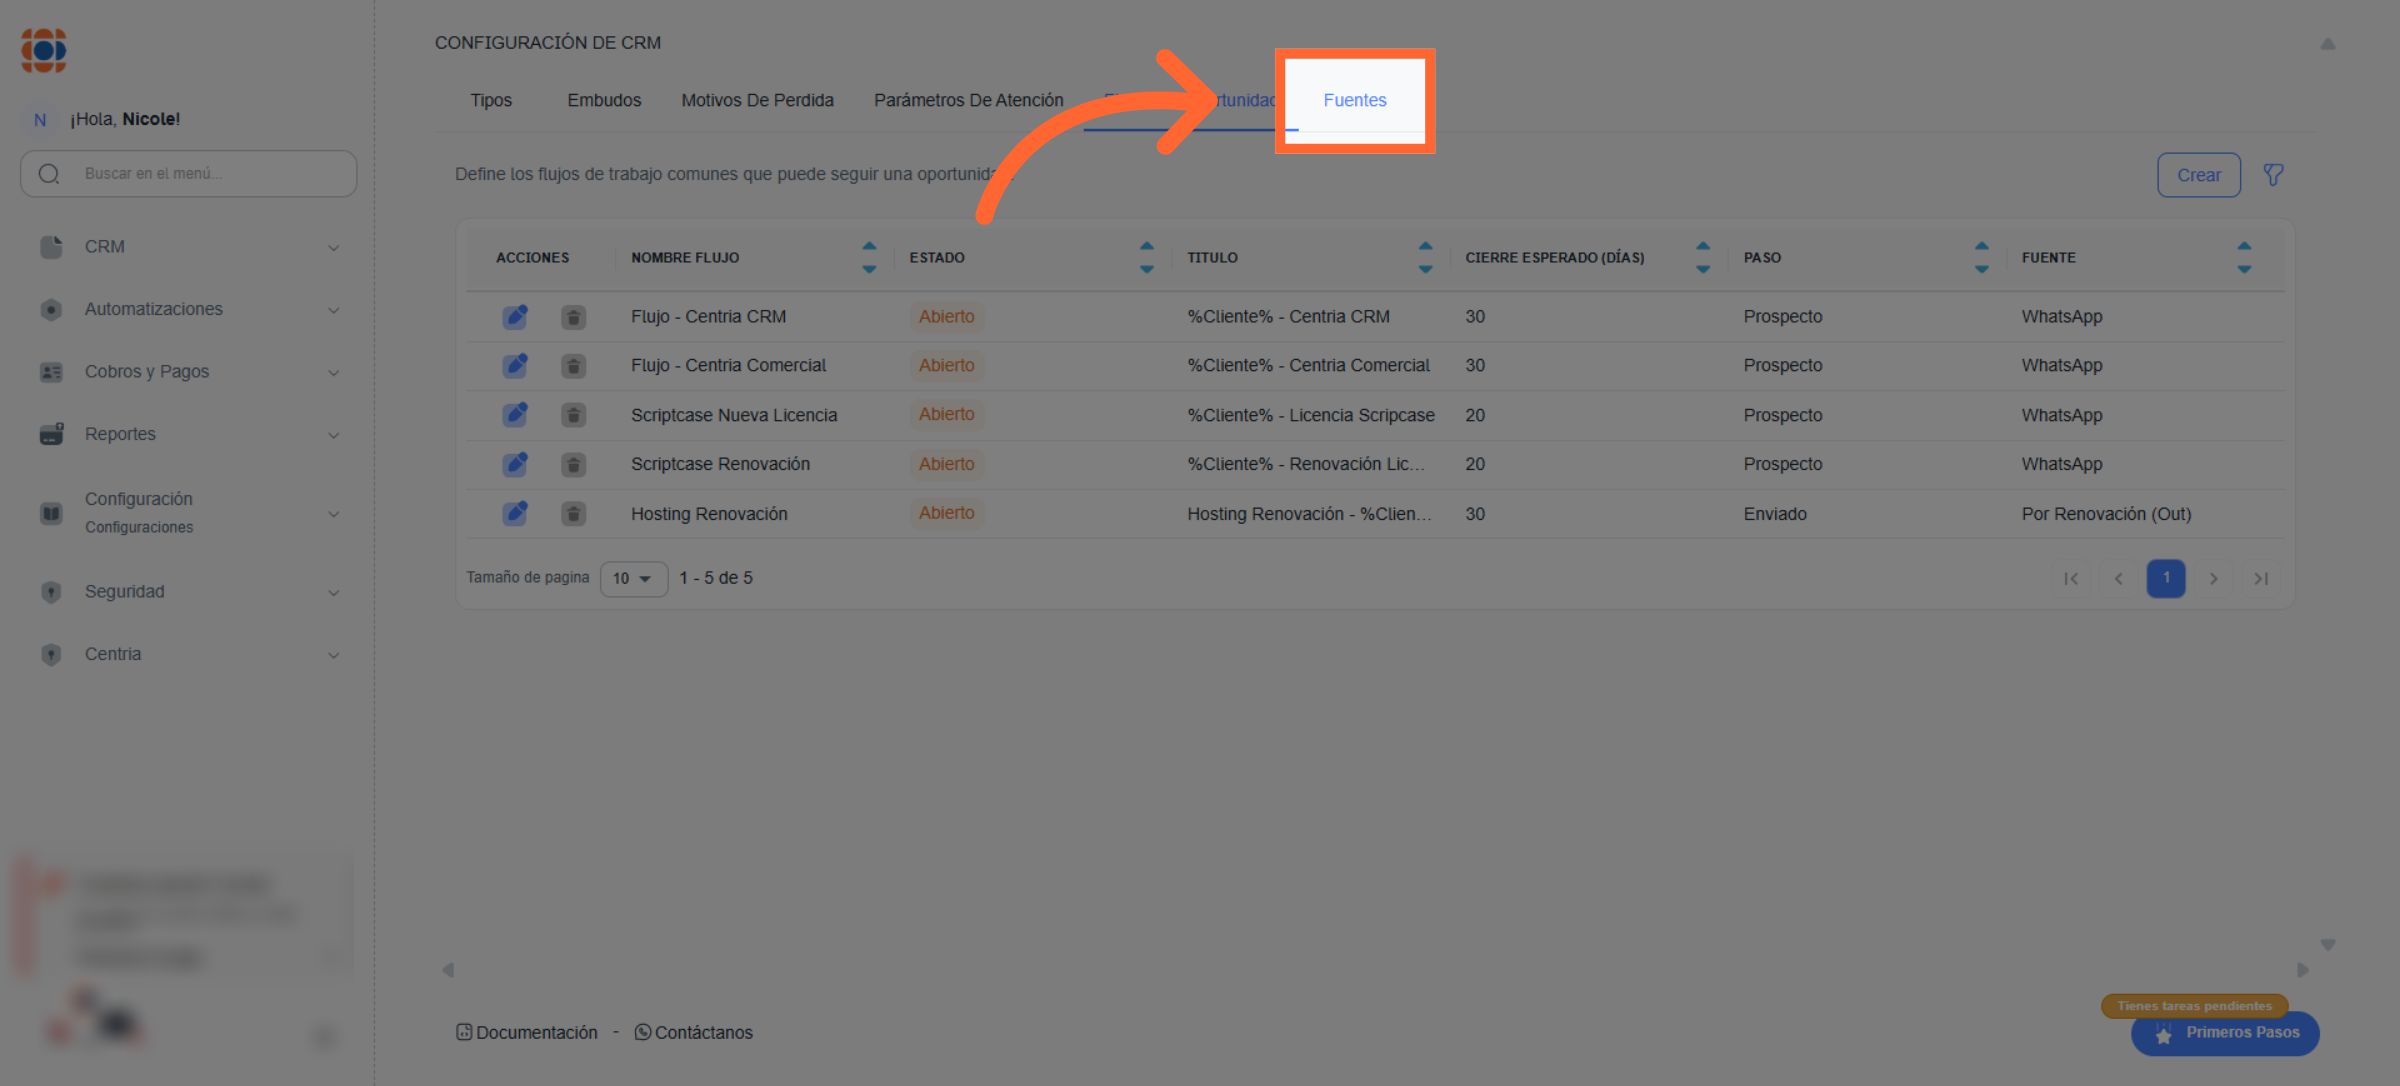
Task: Edit the Flujo - Centria CRM row
Action: click(x=515, y=317)
